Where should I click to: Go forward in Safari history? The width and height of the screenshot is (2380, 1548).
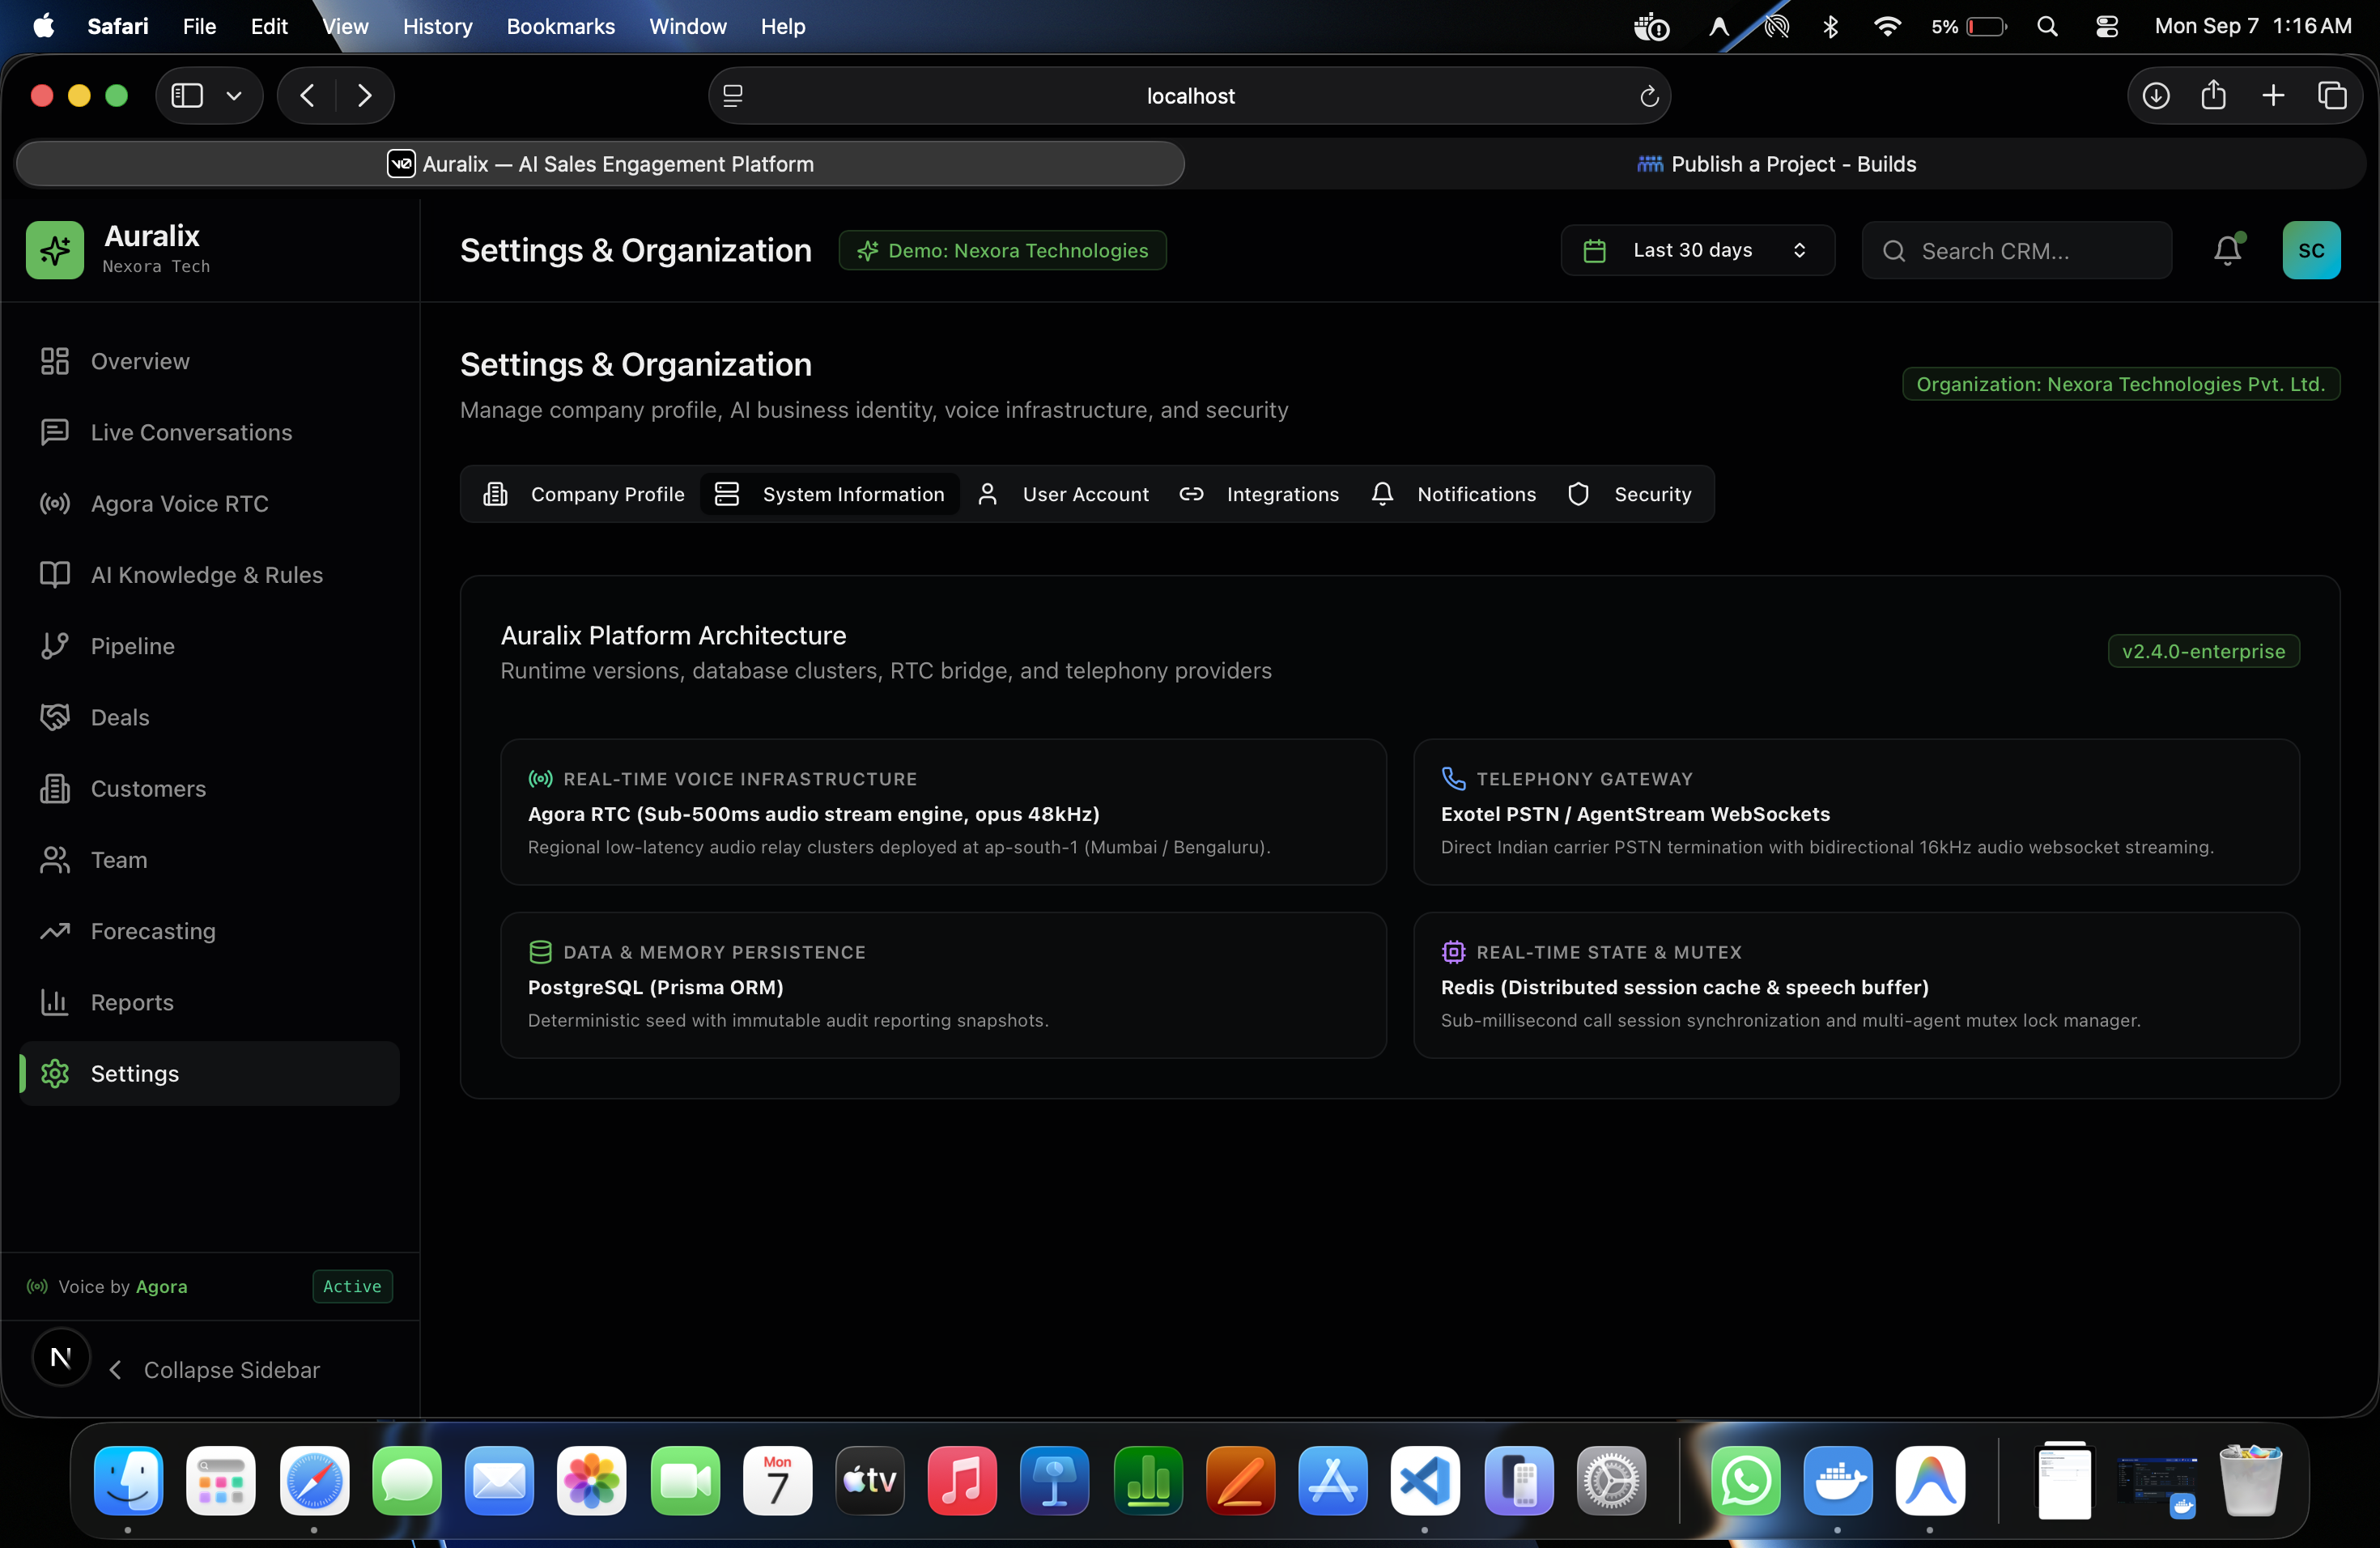tap(365, 95)
